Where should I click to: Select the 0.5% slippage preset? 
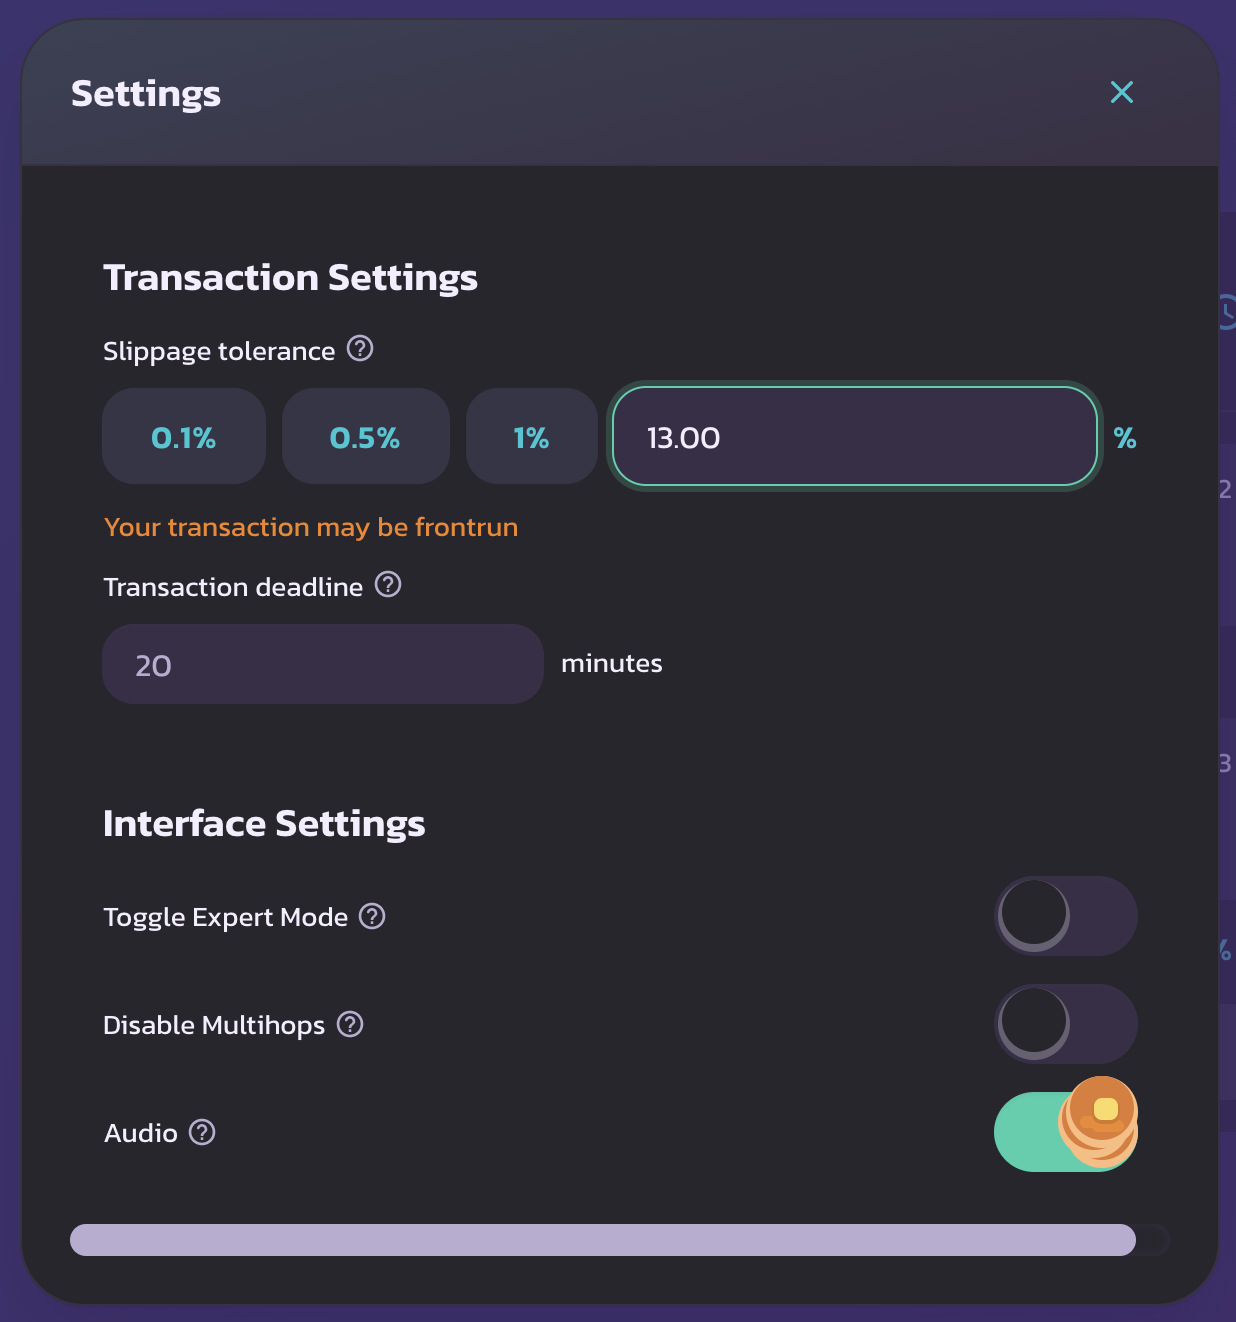coord(365,437)
